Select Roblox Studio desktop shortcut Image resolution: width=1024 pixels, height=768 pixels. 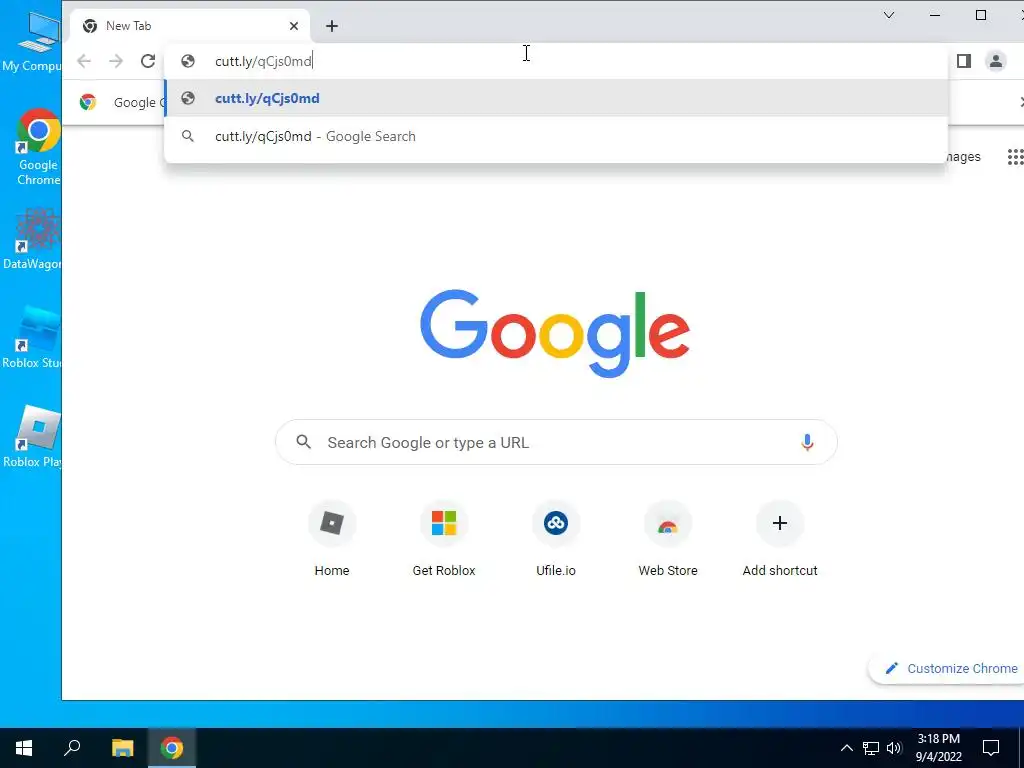point(31,338)
